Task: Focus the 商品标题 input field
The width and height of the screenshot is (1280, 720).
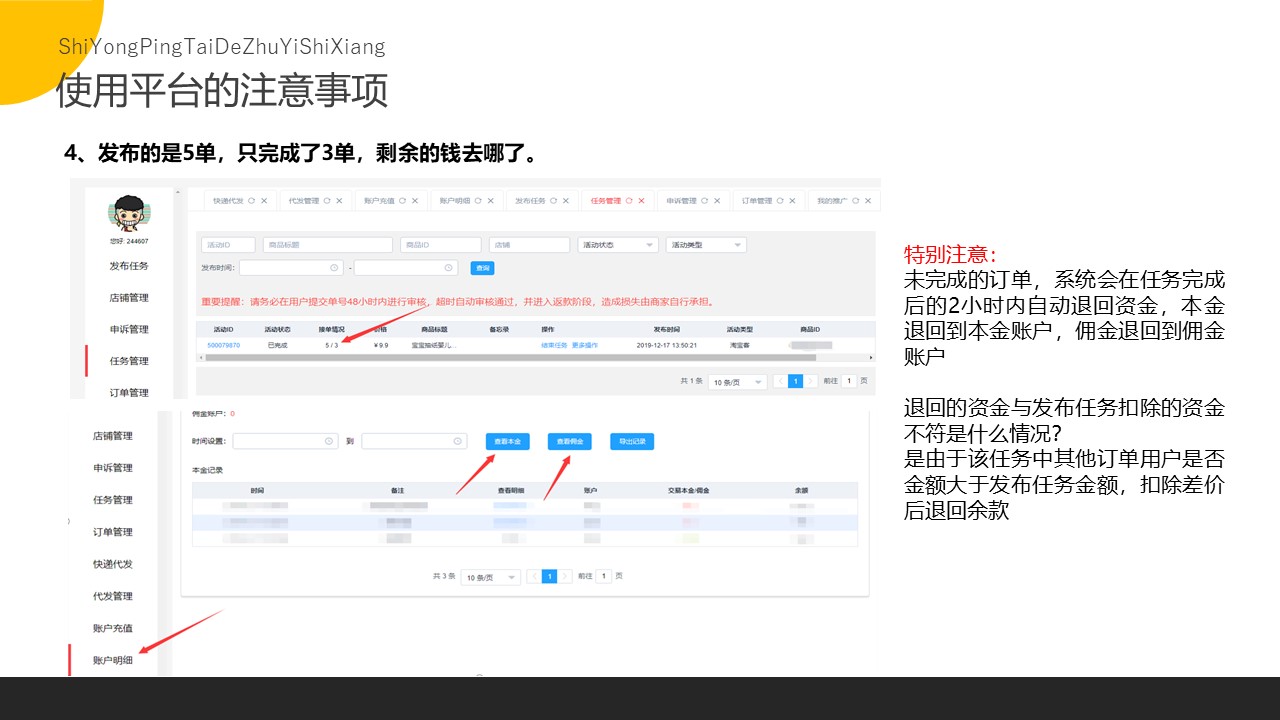Action: click(327, 245)
